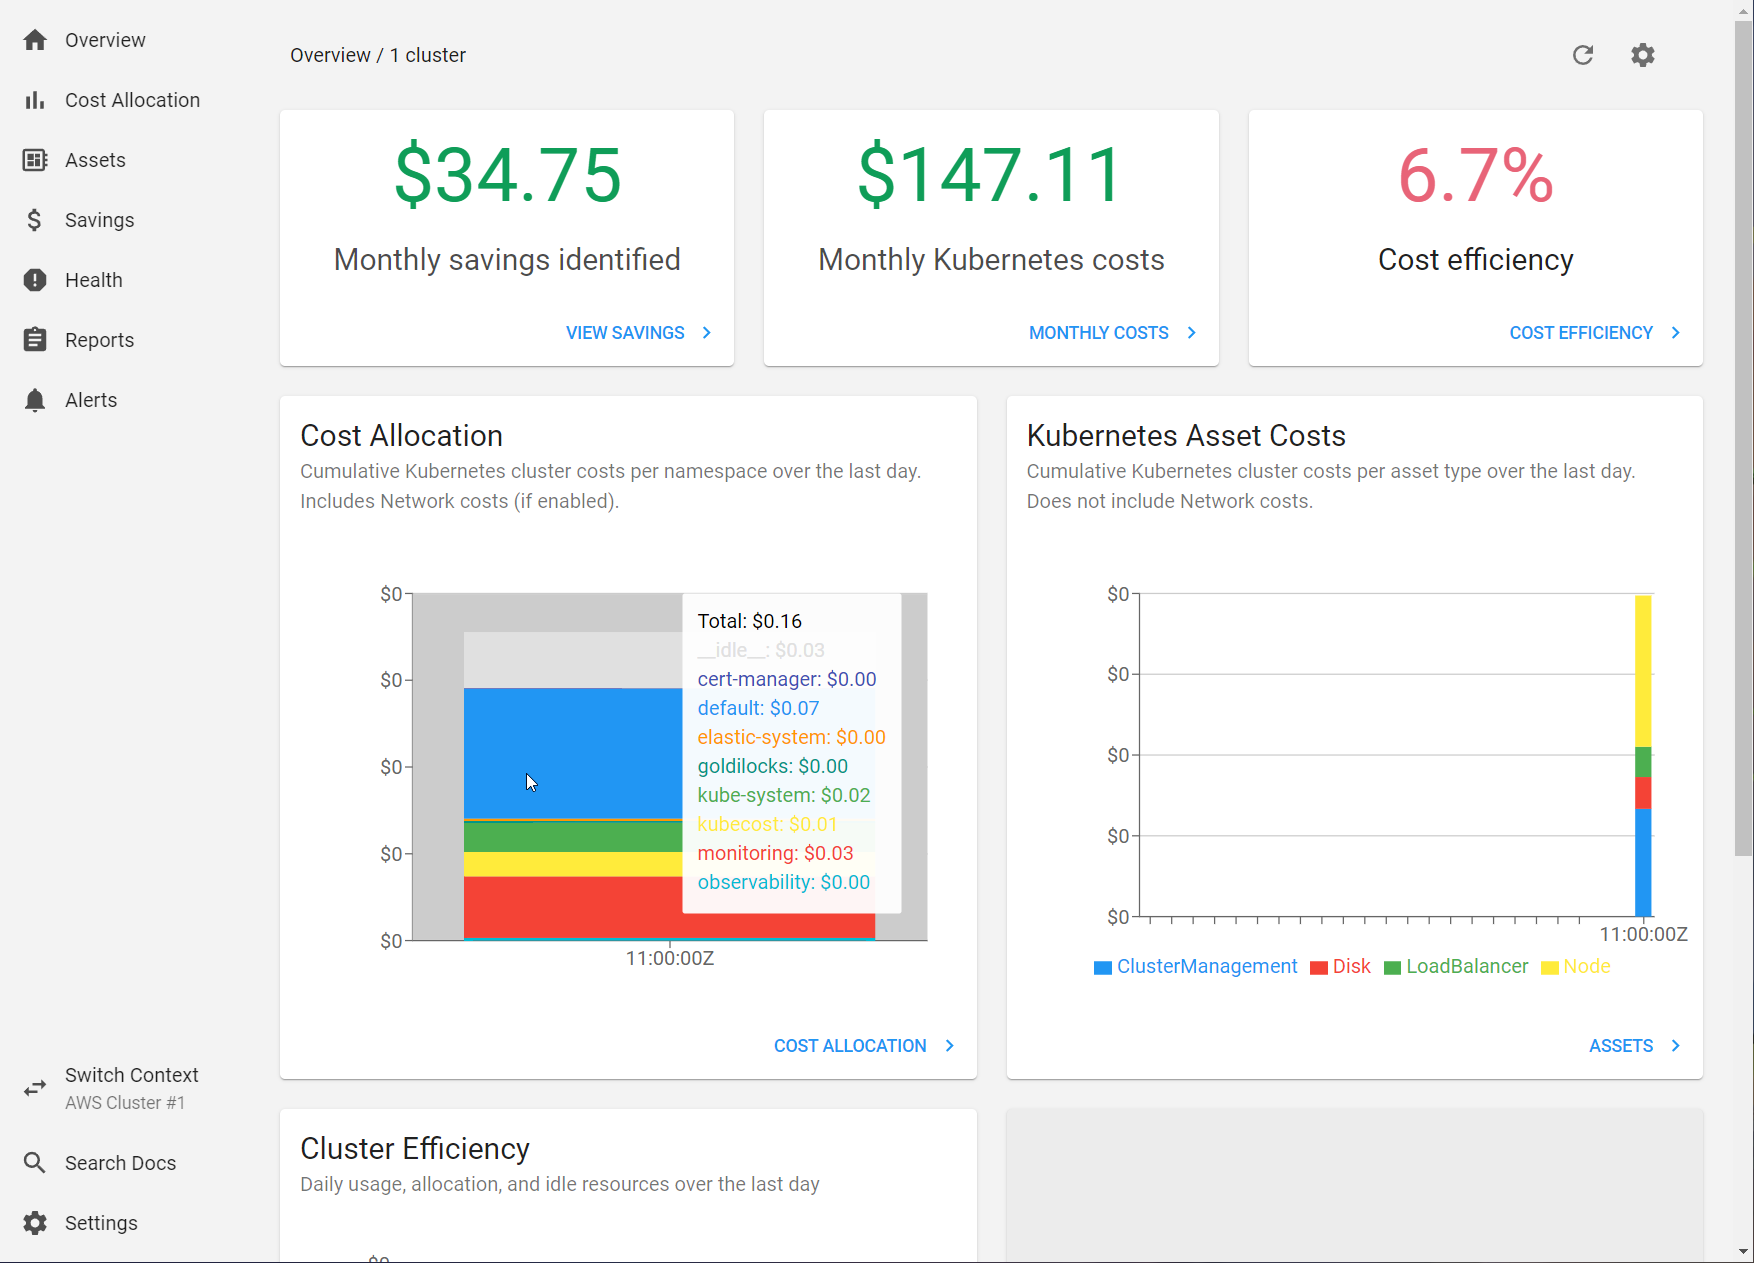This screenshot has width=1754, height=1263.
Task: Click the Kubernetes Asset Costs heading
Action: tap(1186, 436)
